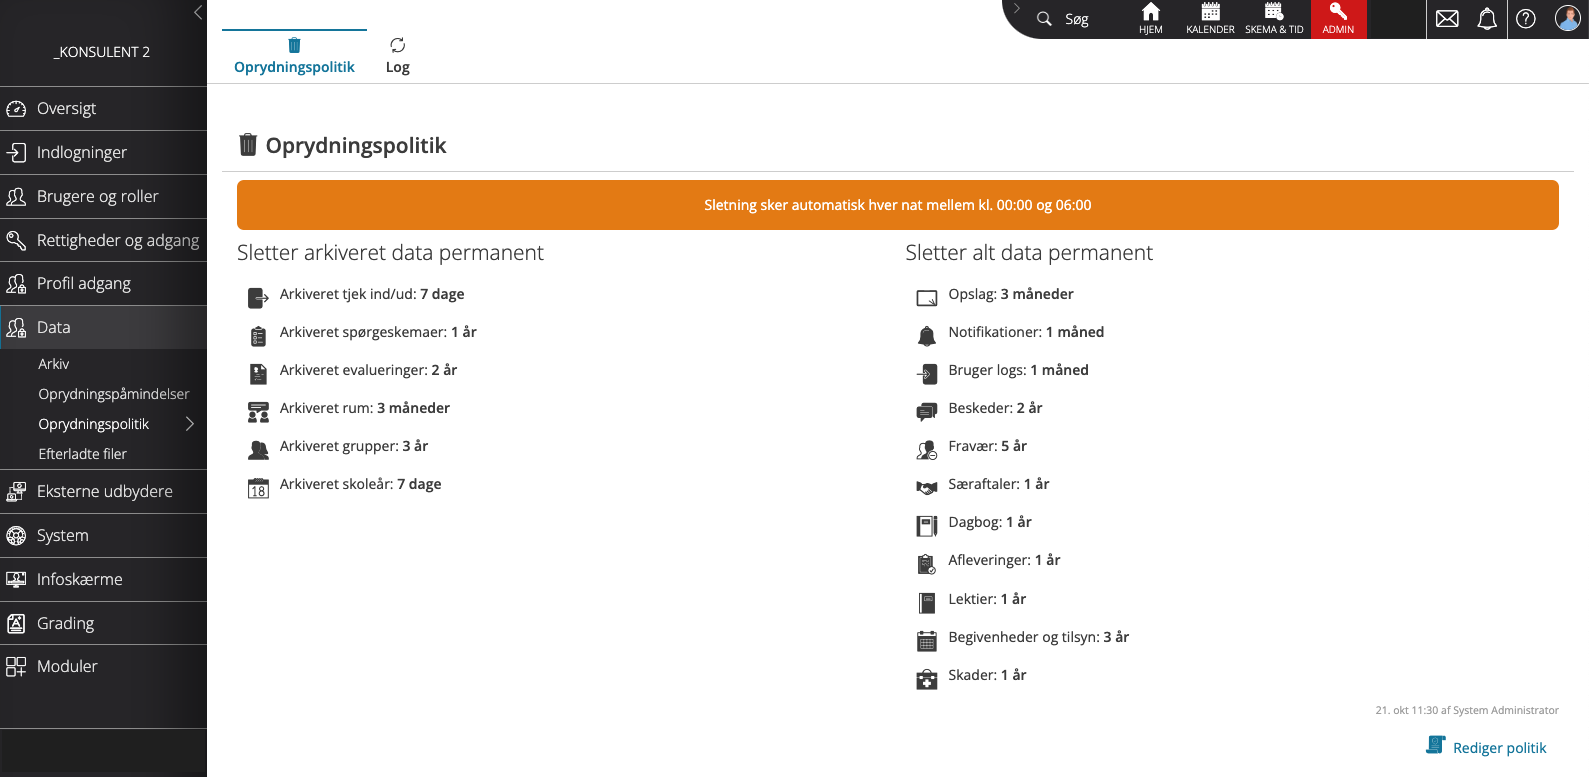Click the Skader first-aid icon
This screenshot has width=1589, height=777.
pyautogui.click(x=927, y=680)
